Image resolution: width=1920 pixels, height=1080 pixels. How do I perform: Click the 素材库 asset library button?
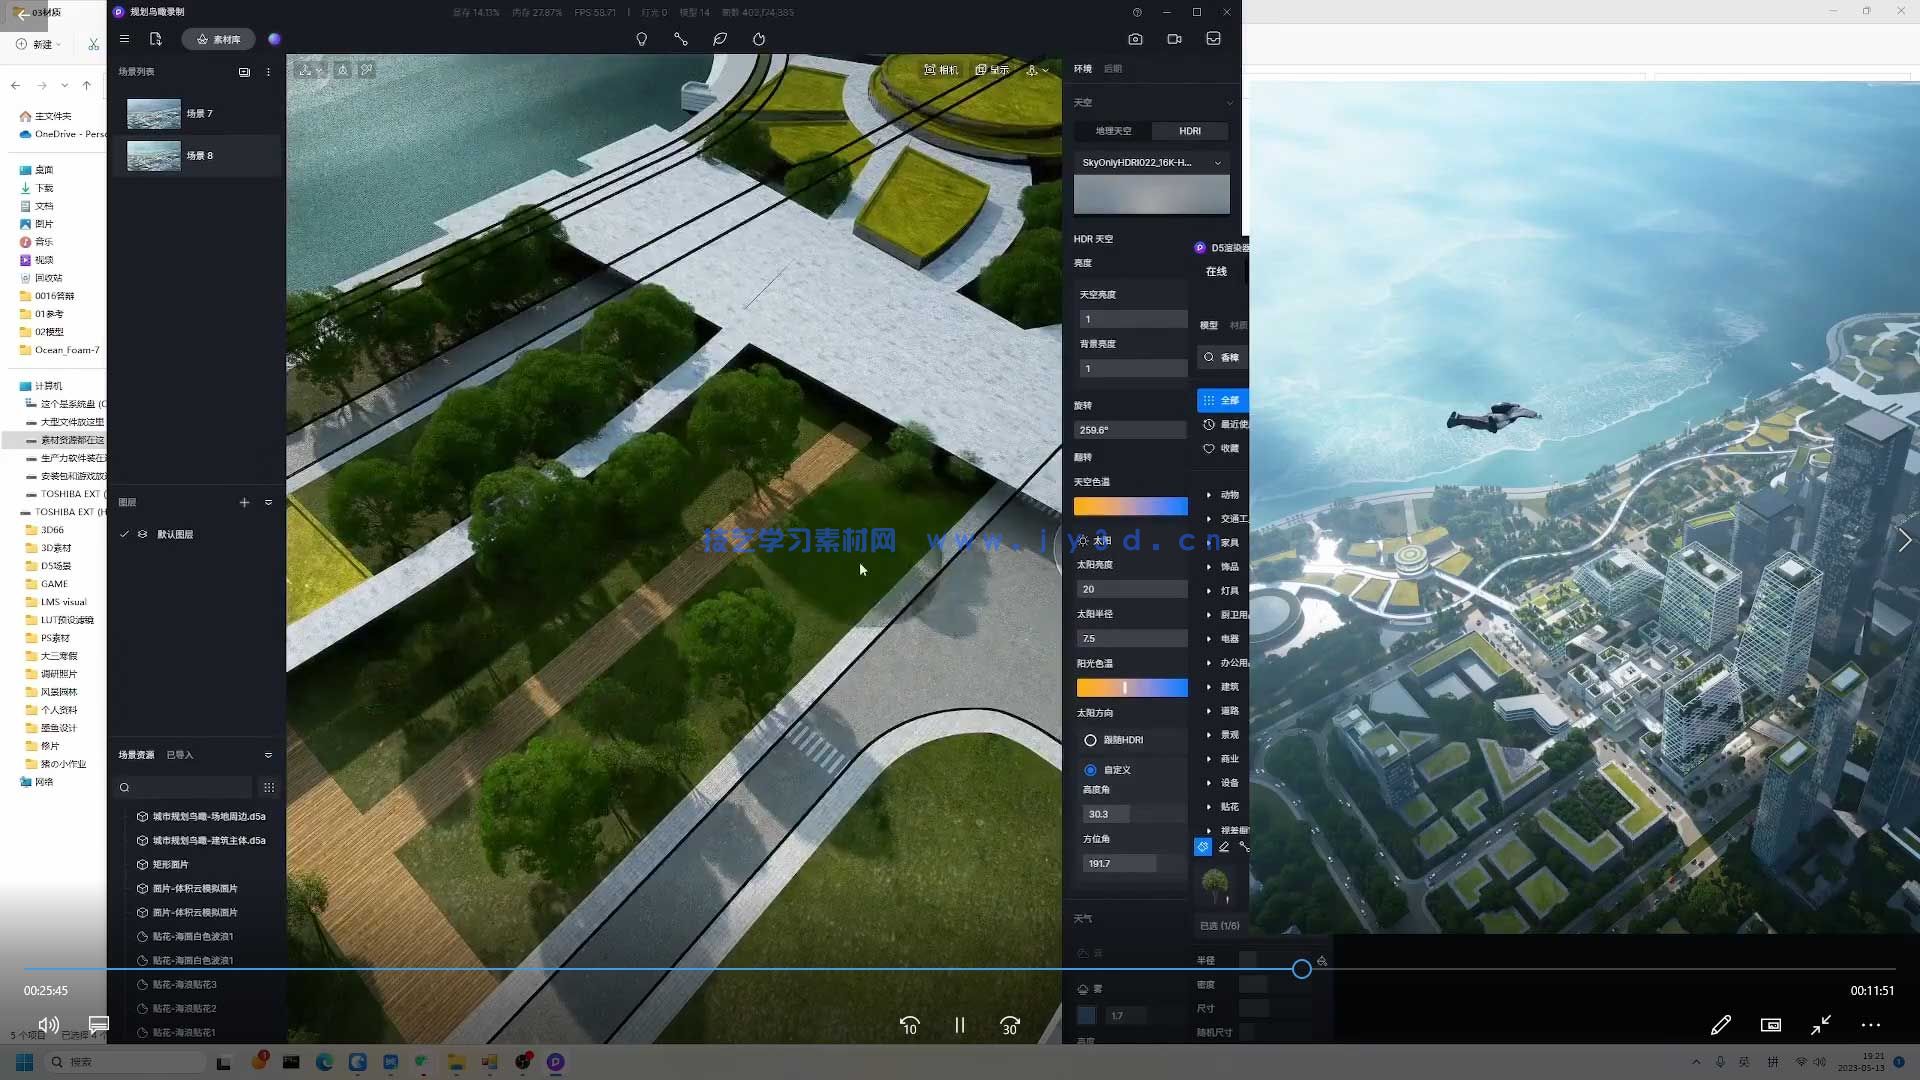click(218, 39)
